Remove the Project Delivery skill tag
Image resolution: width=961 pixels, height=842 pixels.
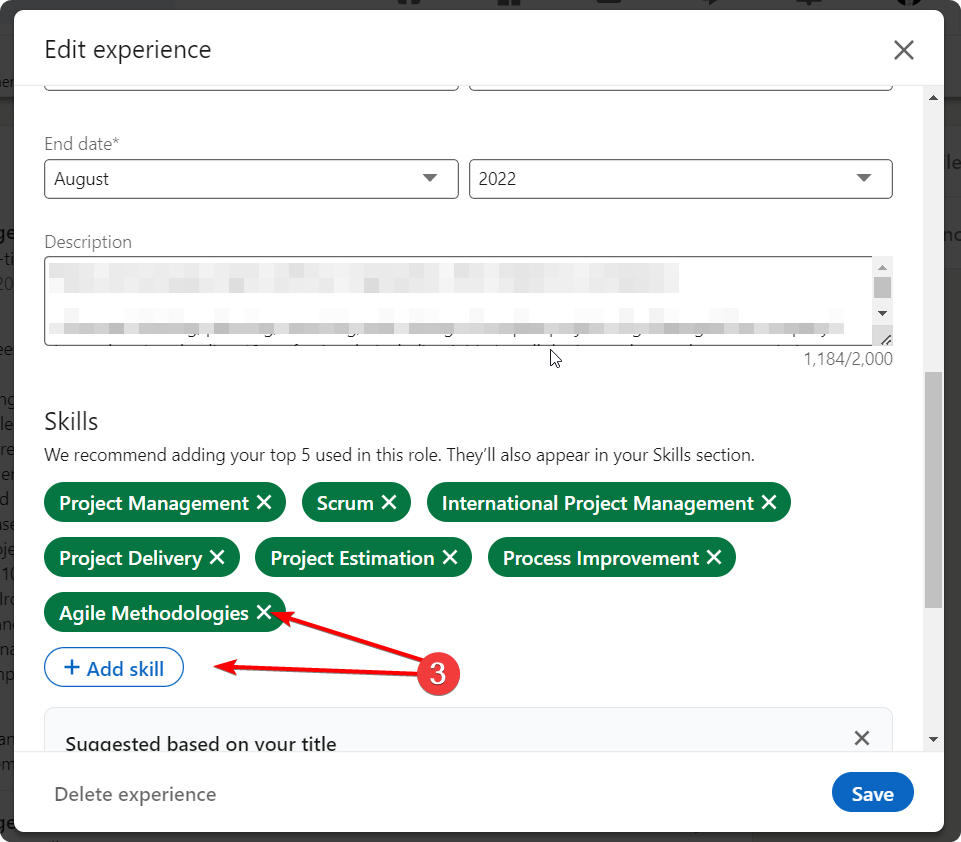[x=217, y=558]
